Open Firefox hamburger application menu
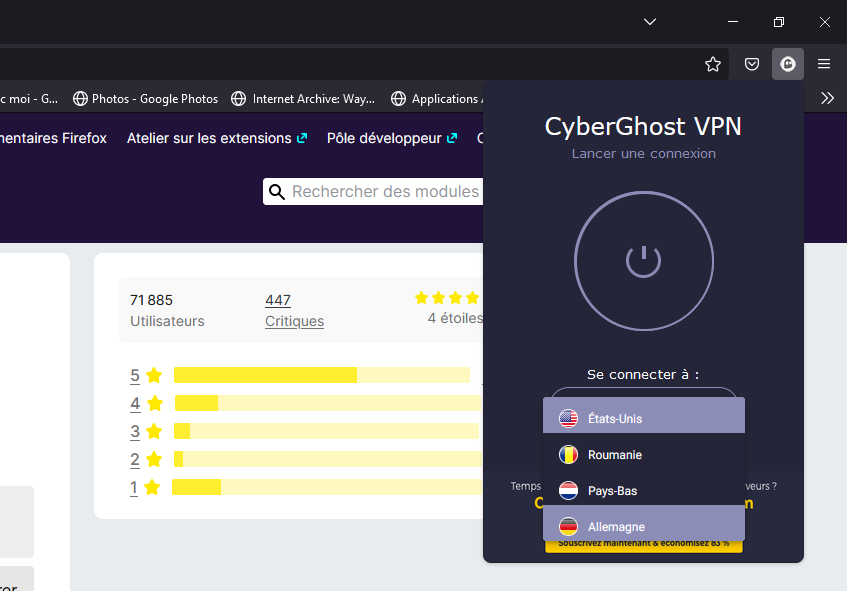847x591 pixels. point(824,64)
